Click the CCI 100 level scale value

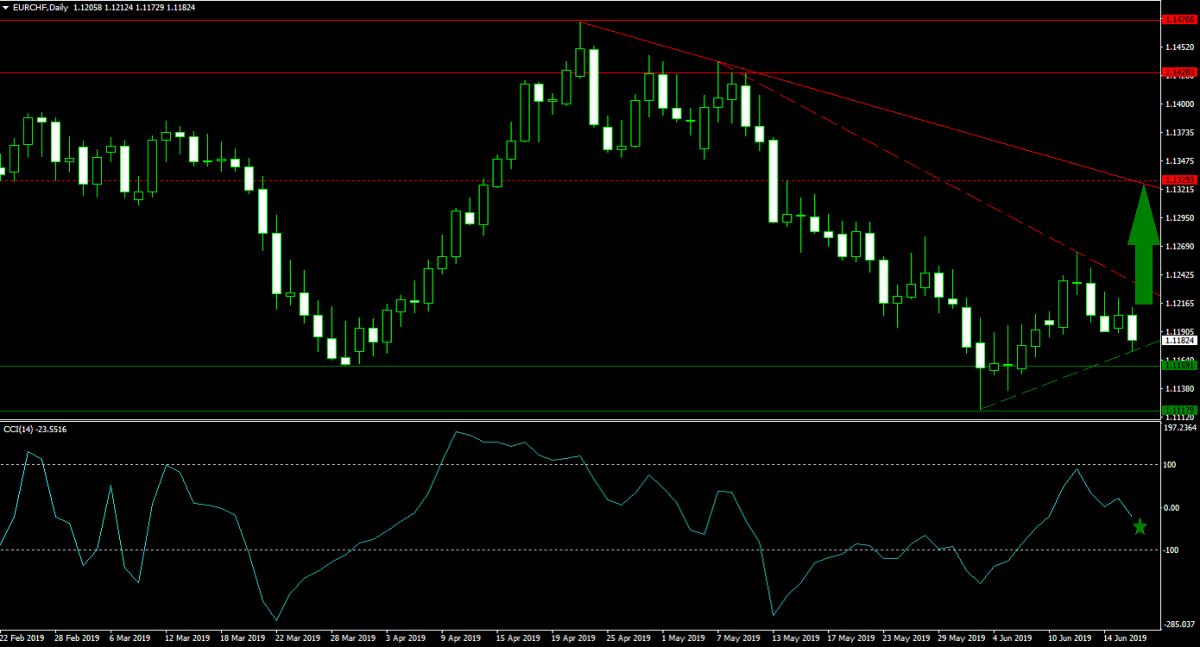[x=1170, y=465]
